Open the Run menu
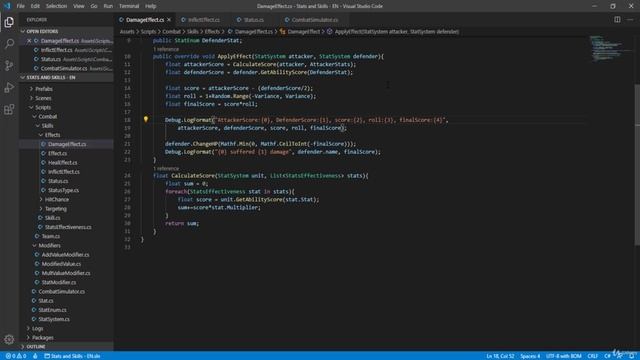 [x=108, y=6]
